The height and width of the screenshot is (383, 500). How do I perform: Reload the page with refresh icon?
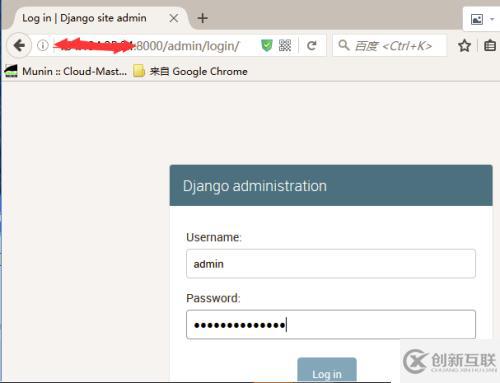tap(312, 45)
